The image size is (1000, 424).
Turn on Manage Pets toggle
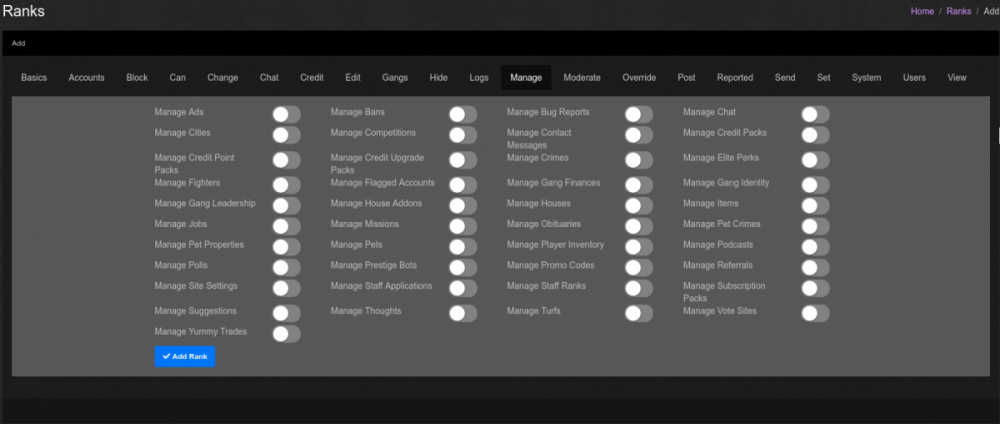pyautogui.click(x=462, y=247)
